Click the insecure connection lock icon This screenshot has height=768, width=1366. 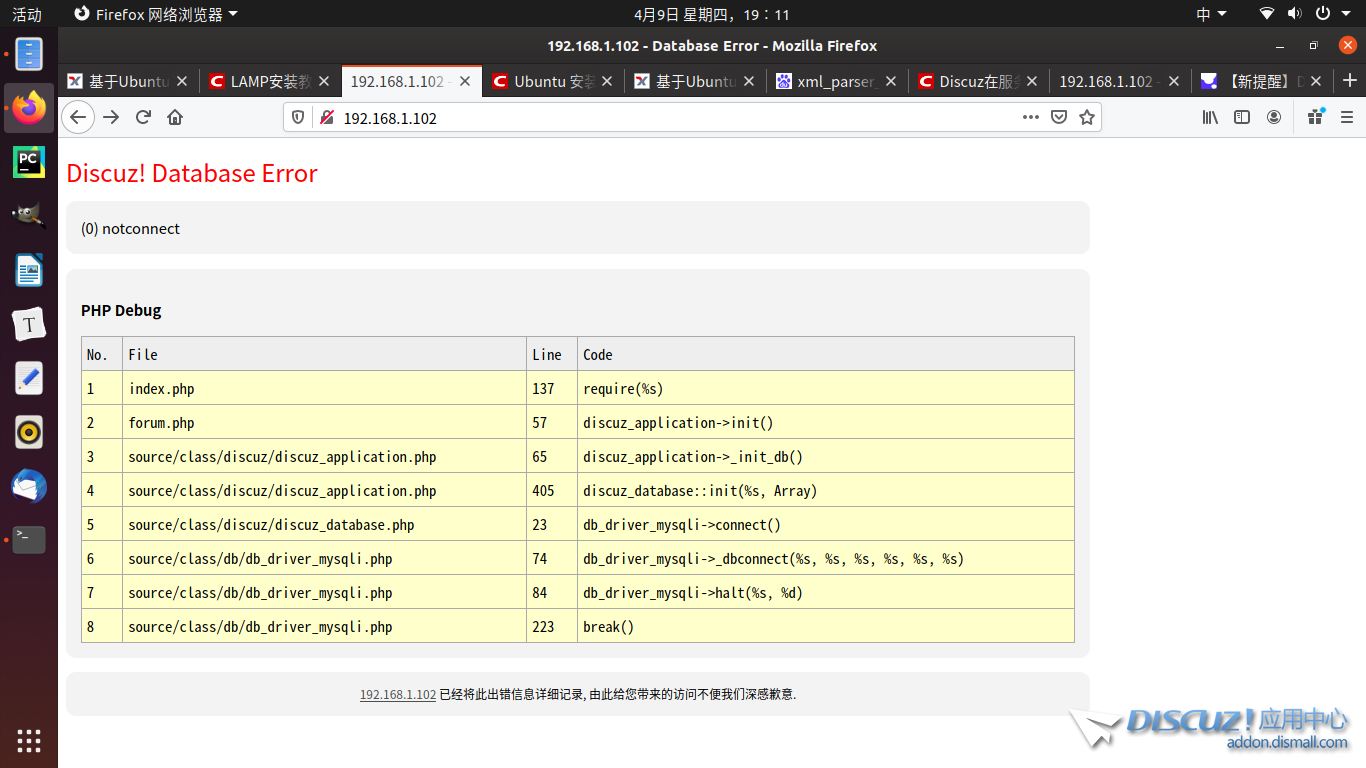click(x=326, y=118)
